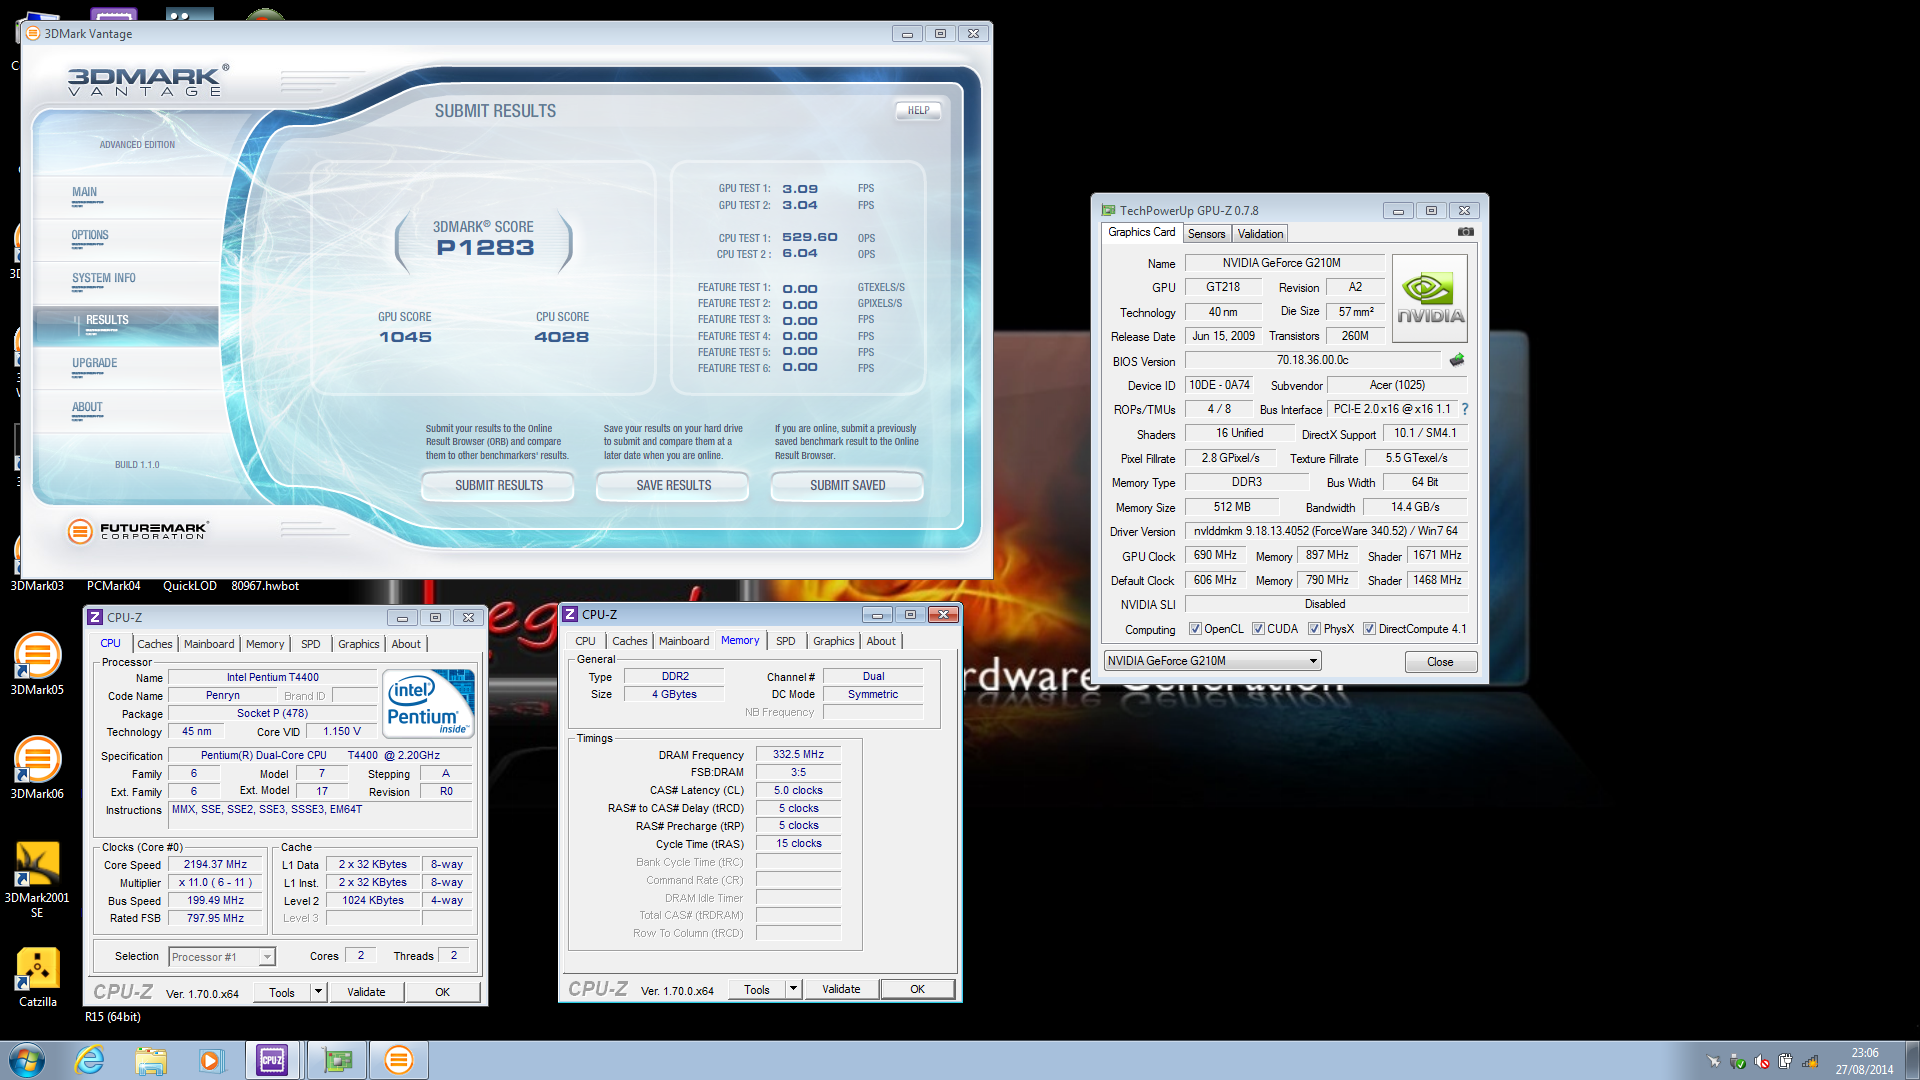Launch Internet Explorer from the taskbar
This screenshot has width=1920, height=1080.
(90, 1060)
